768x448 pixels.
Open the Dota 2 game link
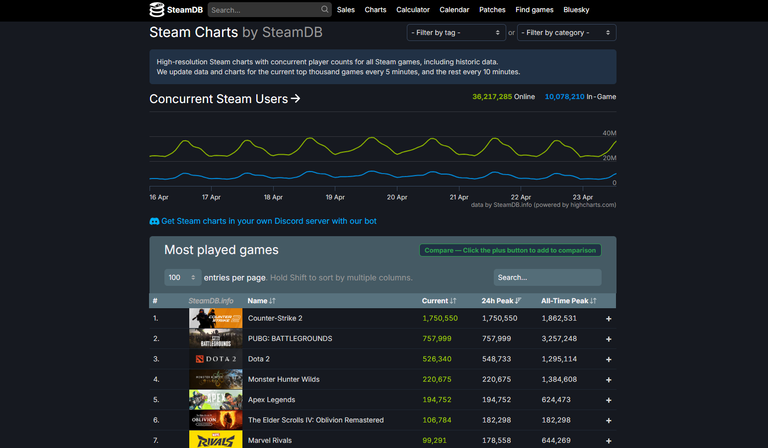tap(259, 359)
